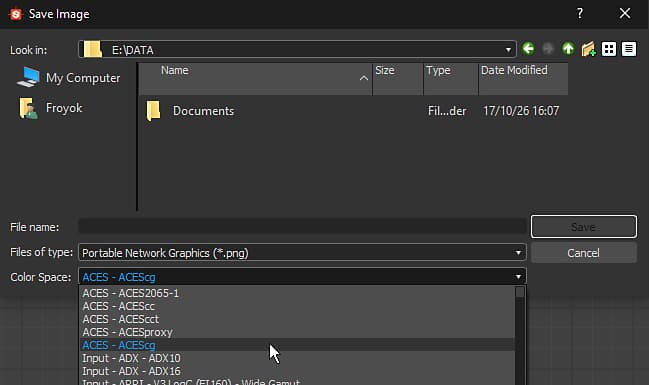Click the color space list scrollbar
This screenshot has height=385, width=649.
point(520,335)
